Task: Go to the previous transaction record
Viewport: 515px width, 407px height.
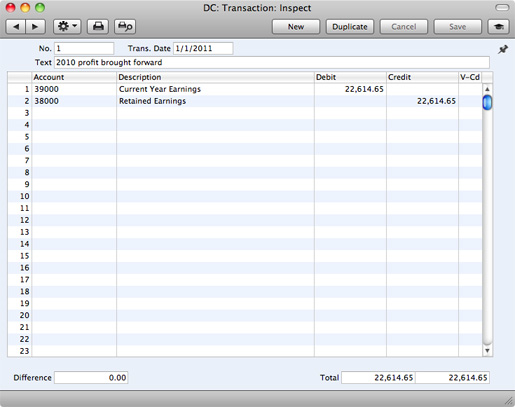Action: 16,27
